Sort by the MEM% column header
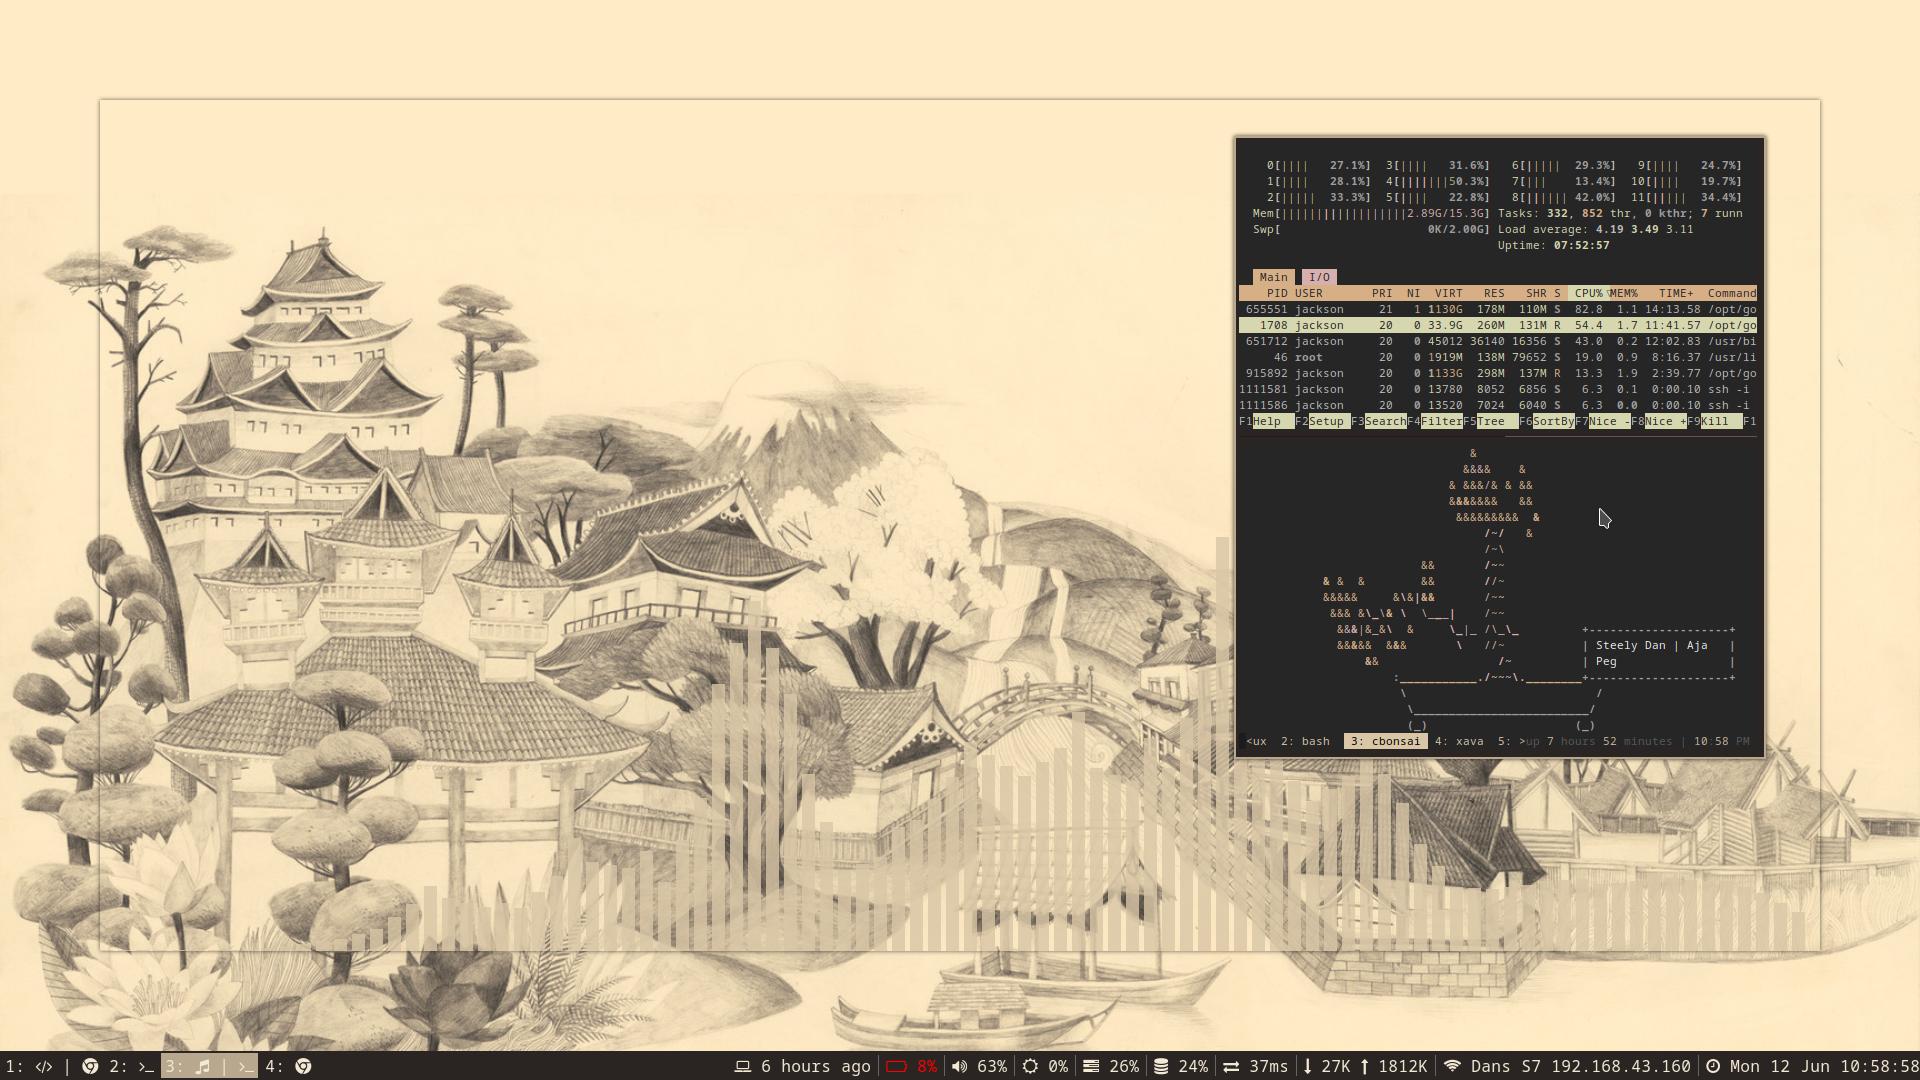1920x1080 pixels. pyautogui.click(x=1623, y=293)
